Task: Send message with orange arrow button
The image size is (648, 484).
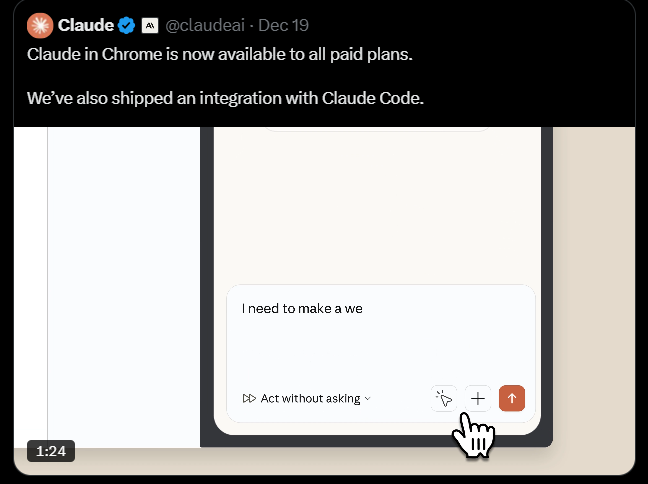Action: 511,398
